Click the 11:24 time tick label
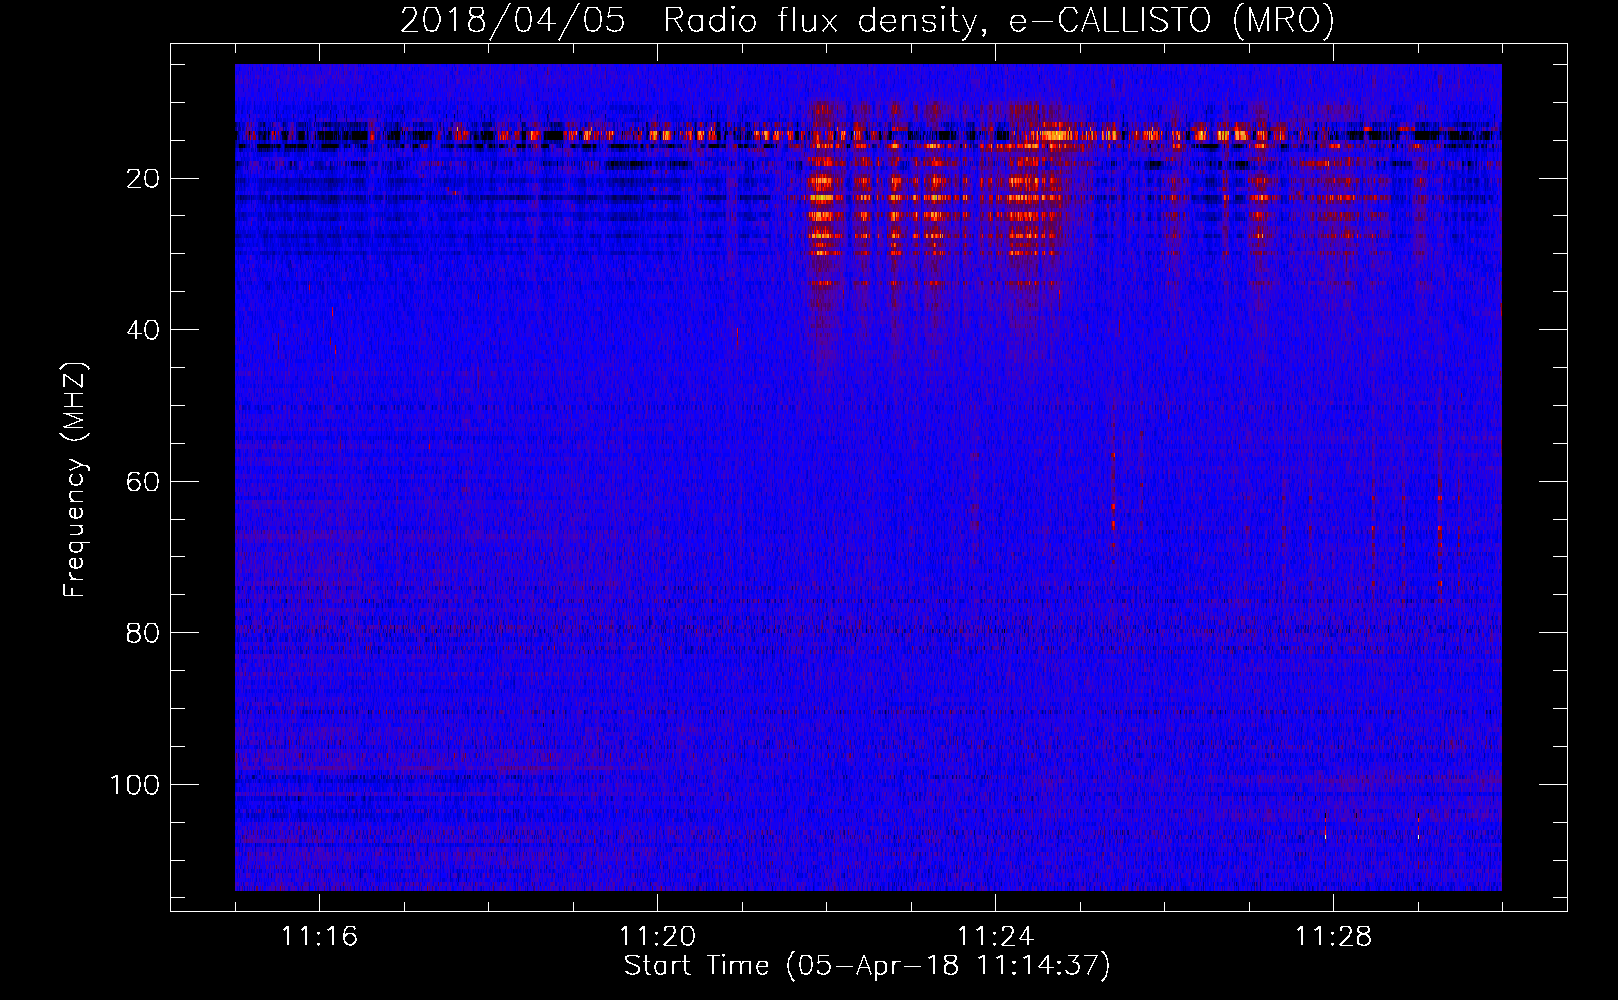This screenshot has width=1618, height=1000. click(x=995, y=936)
